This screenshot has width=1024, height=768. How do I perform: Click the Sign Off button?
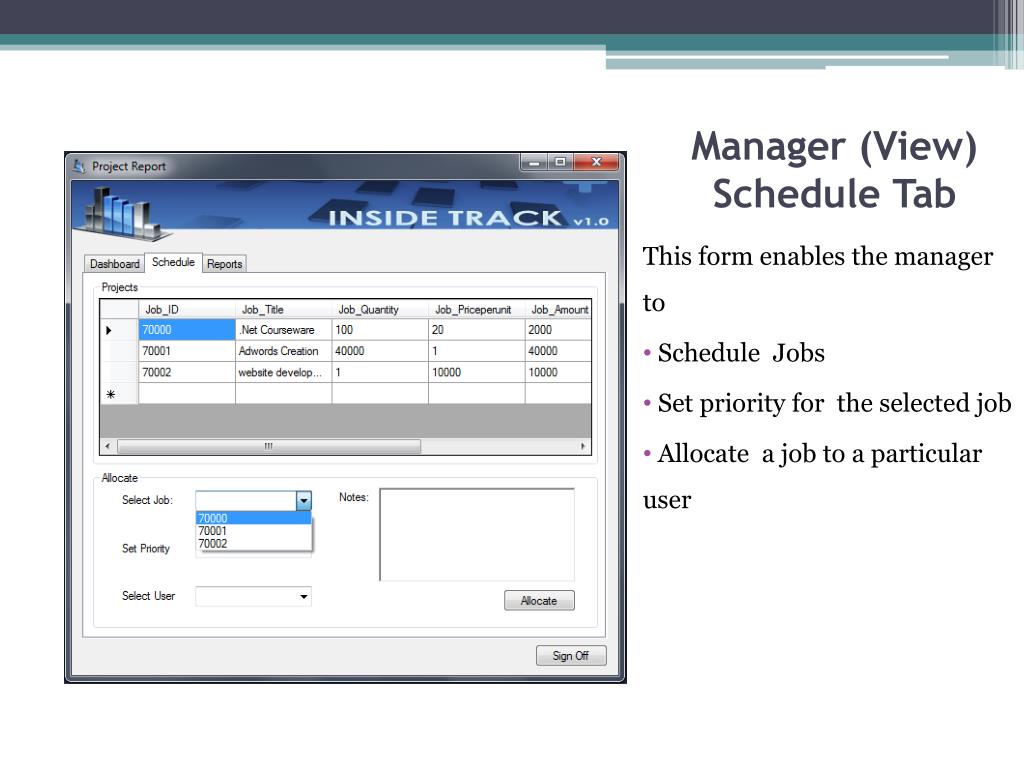click(571, 656)
